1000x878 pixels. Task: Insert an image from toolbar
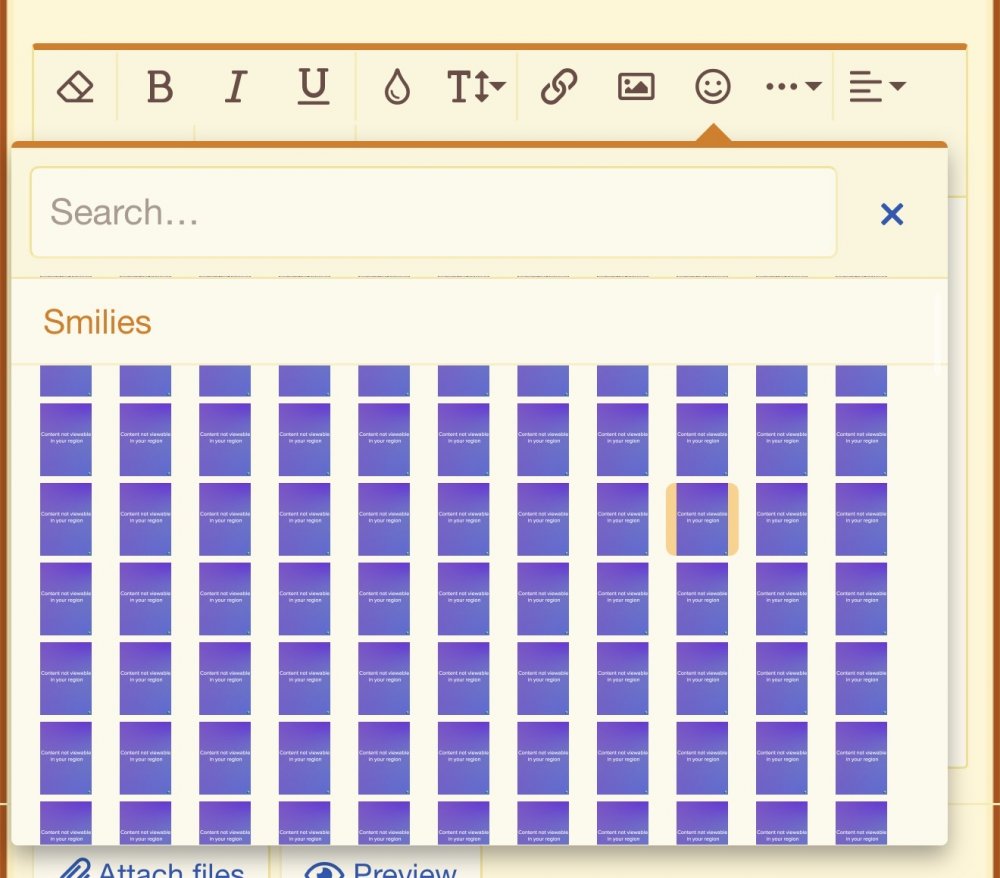click(636, 86)
